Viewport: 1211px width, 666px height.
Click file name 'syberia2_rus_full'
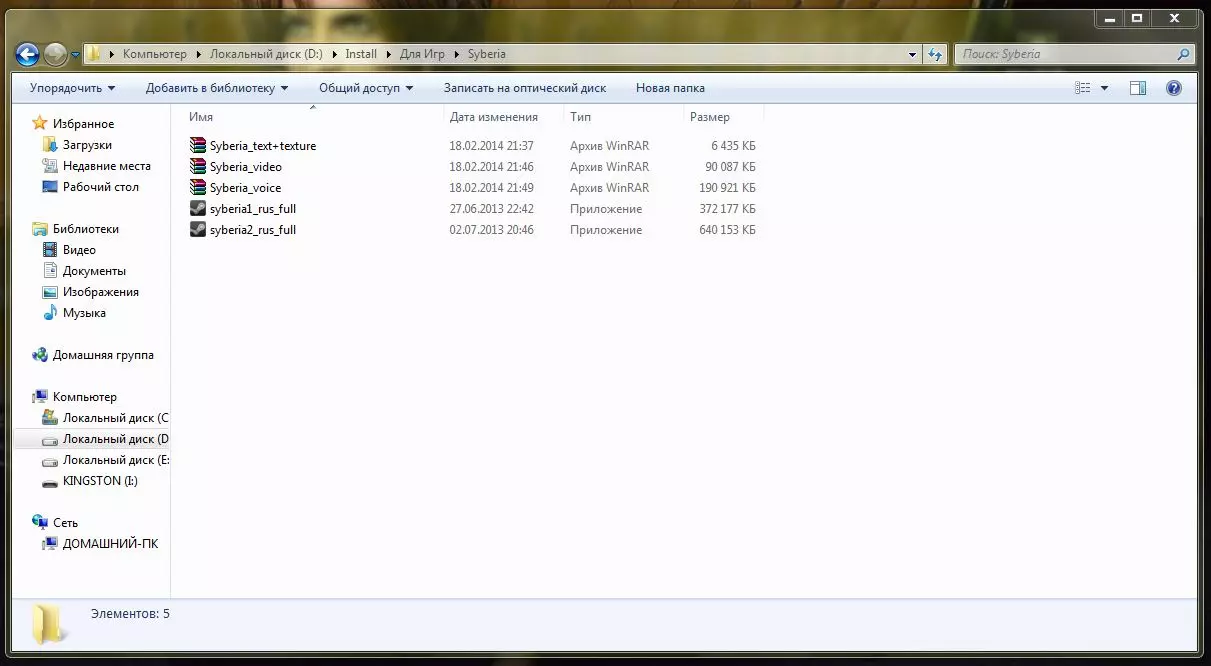click(253, 230)
